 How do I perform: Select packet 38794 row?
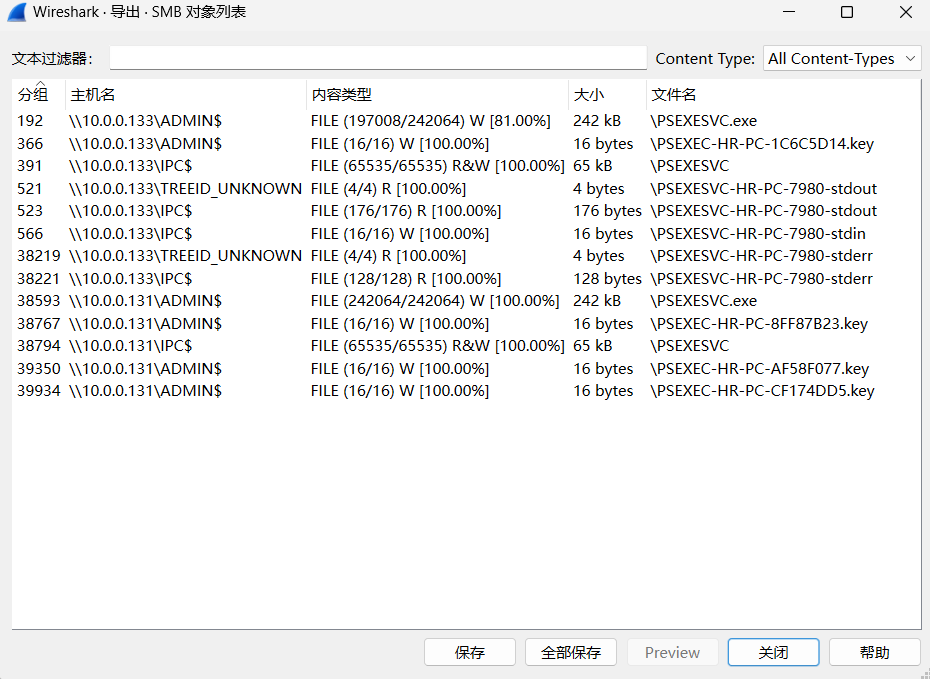(466, 346)
